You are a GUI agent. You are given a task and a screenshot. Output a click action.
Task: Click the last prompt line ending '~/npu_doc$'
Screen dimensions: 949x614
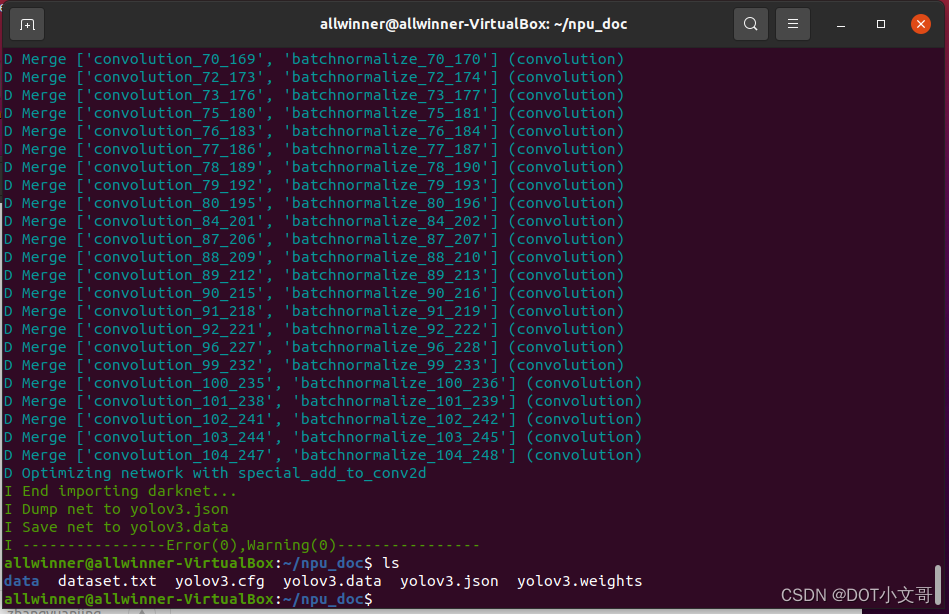188,599
